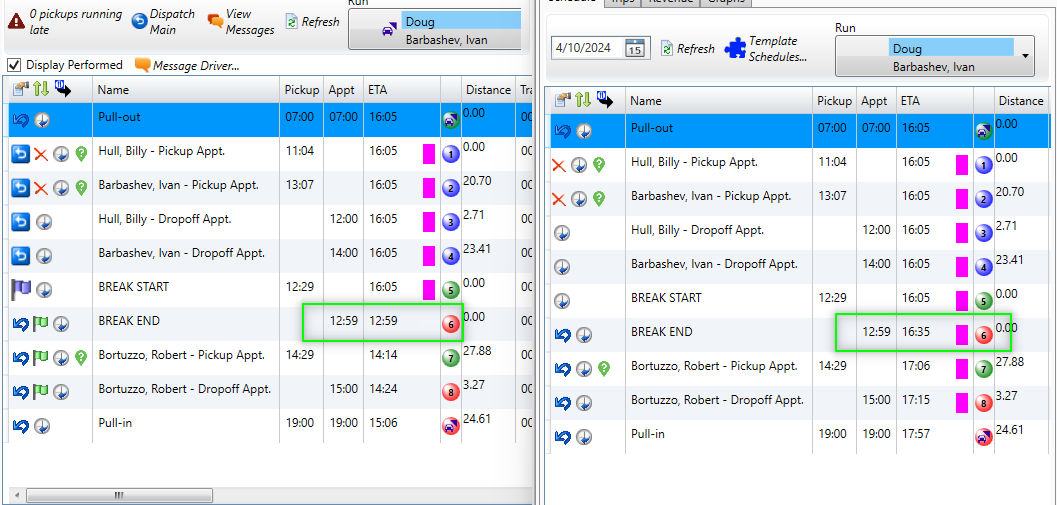Click the green location pin on left Bortuzzo pickup row
Screen dimensions: 1057x505
[x=82, y=358]
